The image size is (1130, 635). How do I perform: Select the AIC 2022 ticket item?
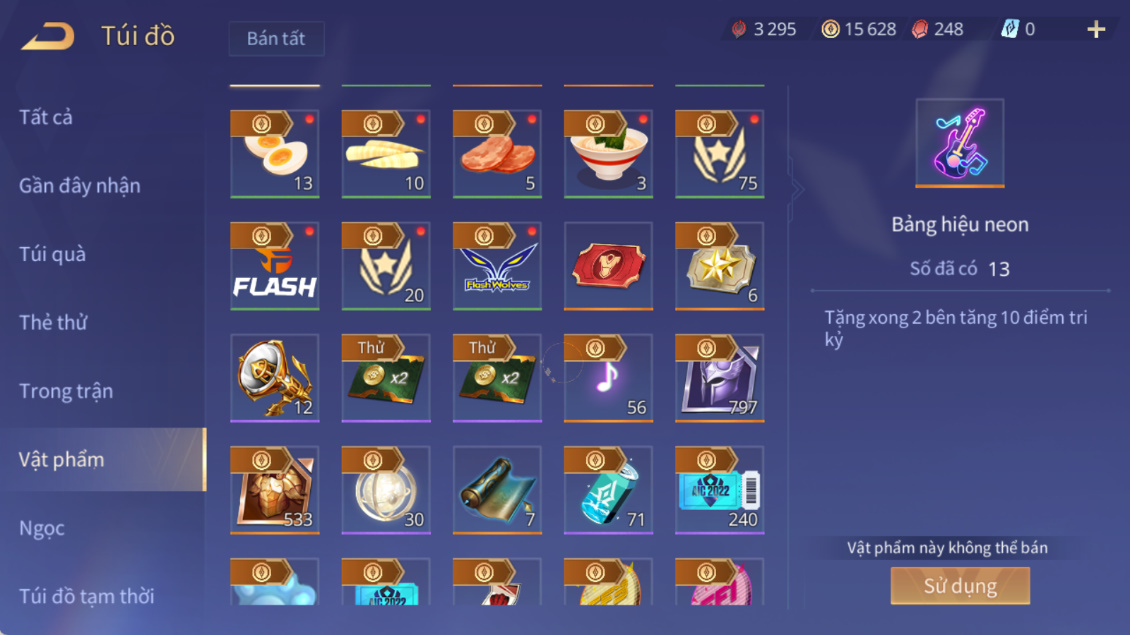[x=719, y=490]
